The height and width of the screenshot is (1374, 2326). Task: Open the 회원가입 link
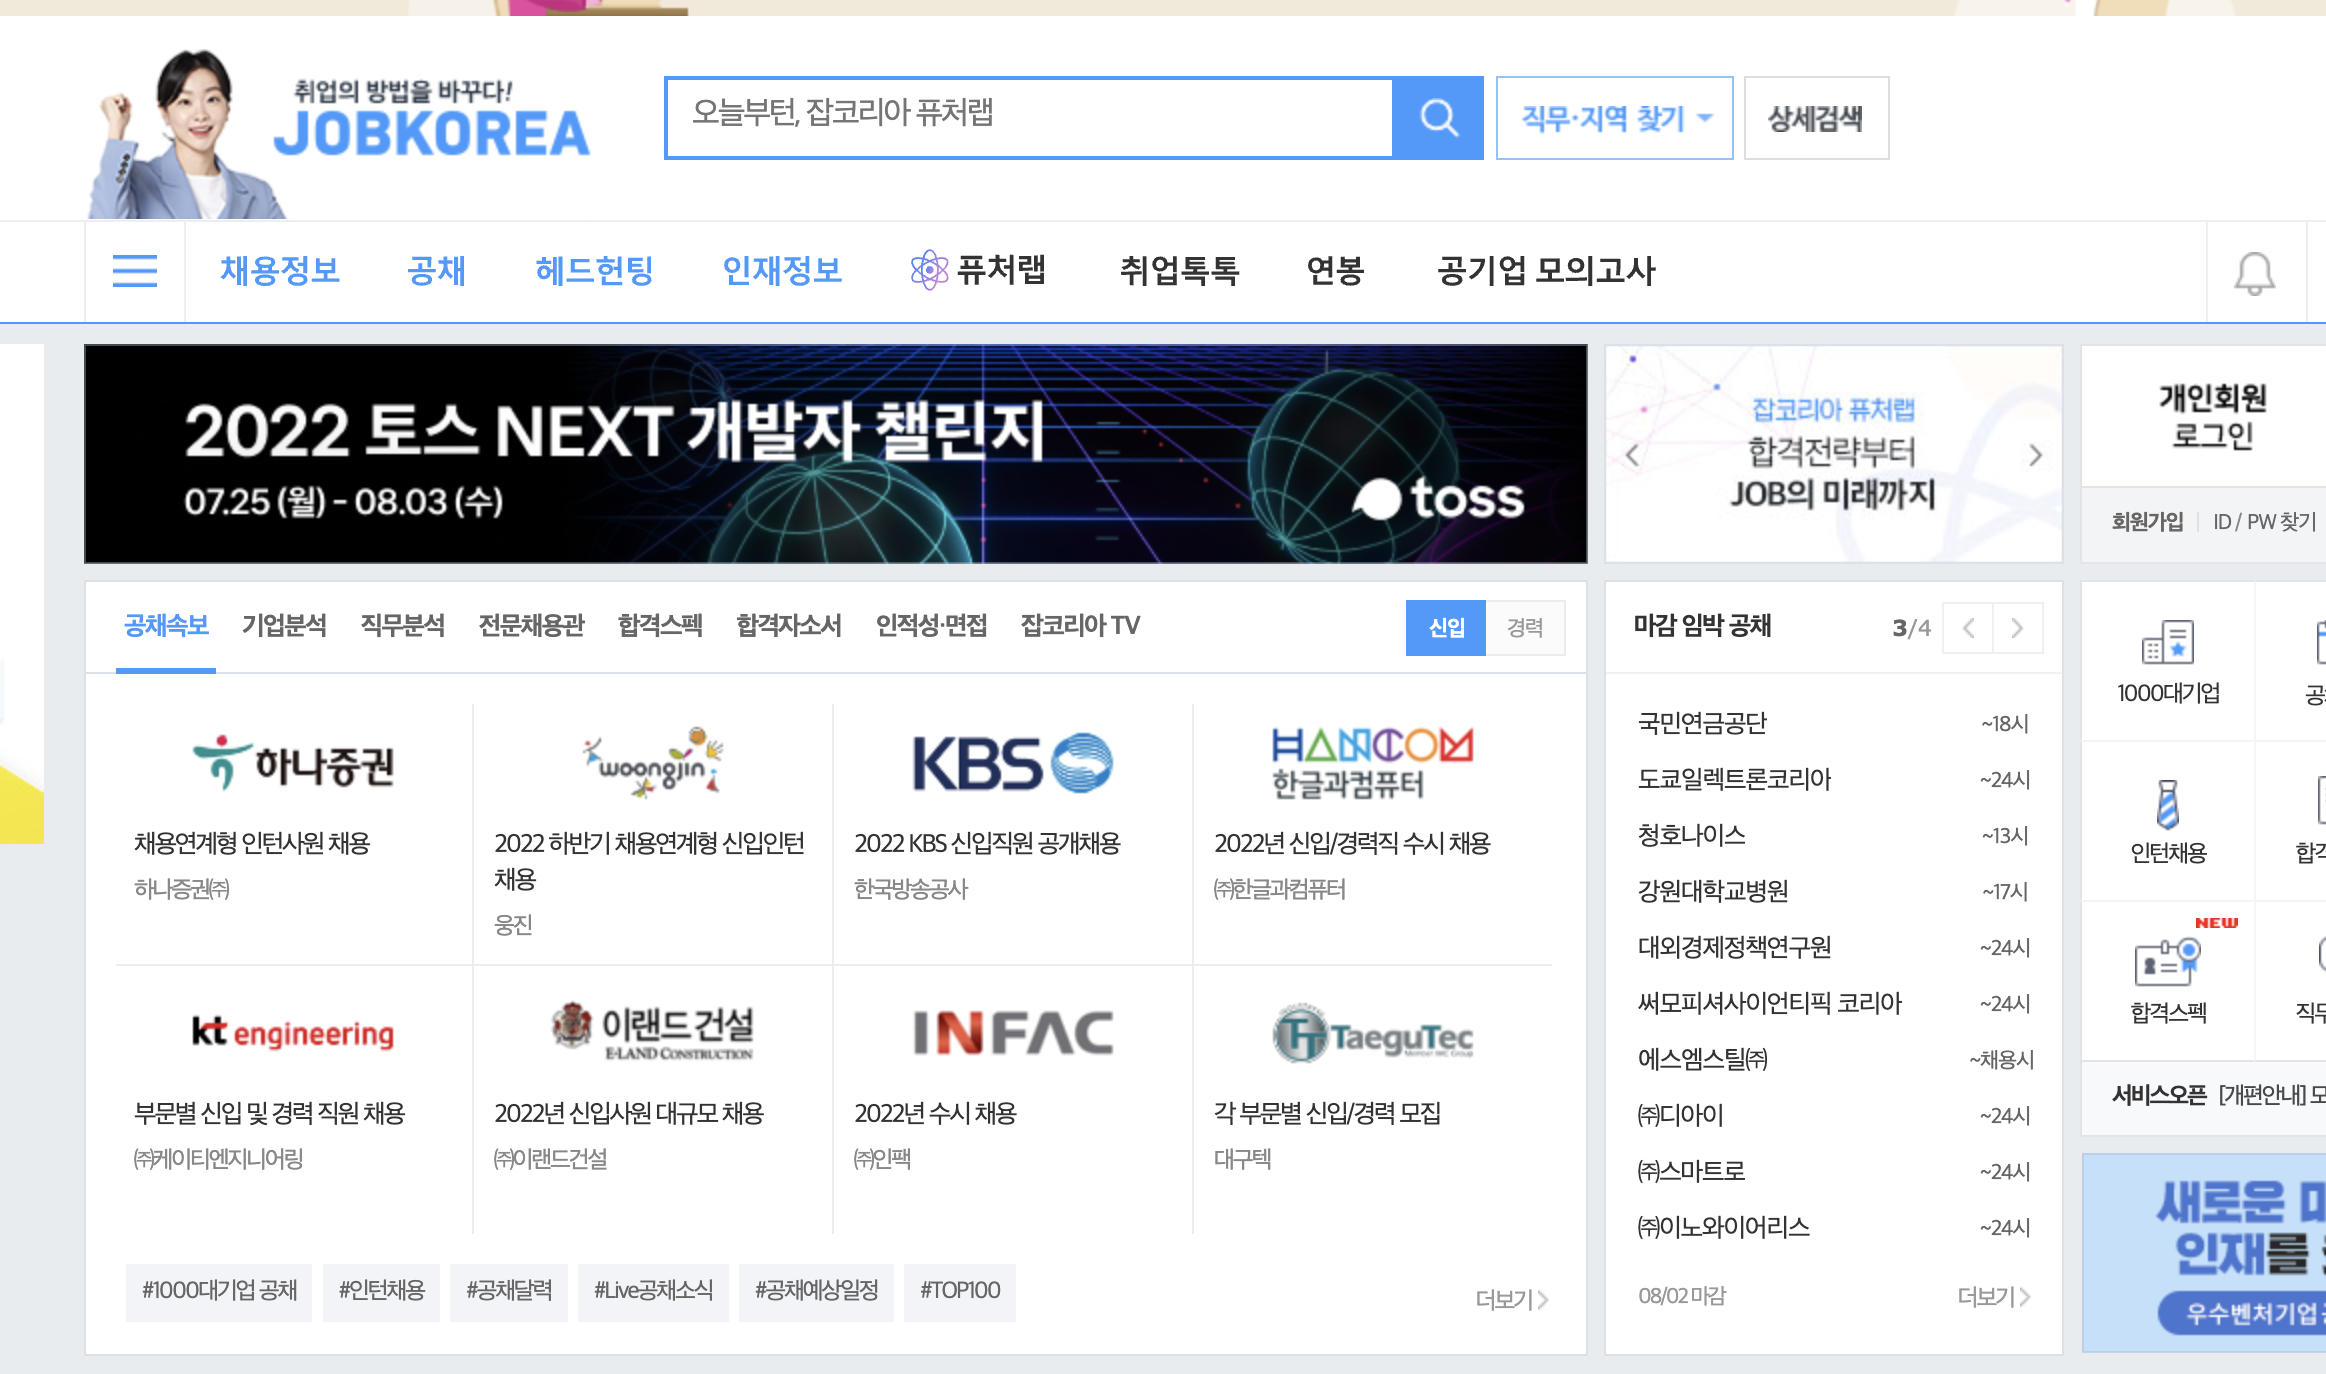(2146, 521)
